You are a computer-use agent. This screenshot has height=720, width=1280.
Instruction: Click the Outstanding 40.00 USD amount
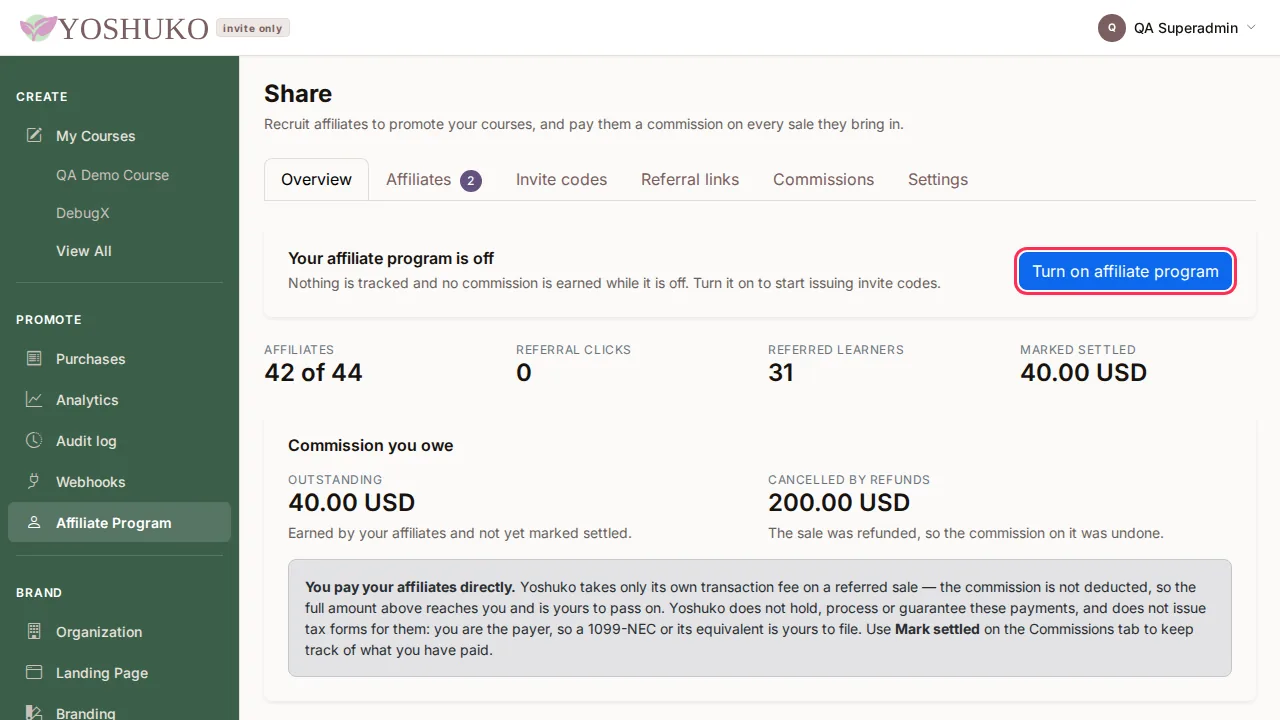(x=351, y=502)
